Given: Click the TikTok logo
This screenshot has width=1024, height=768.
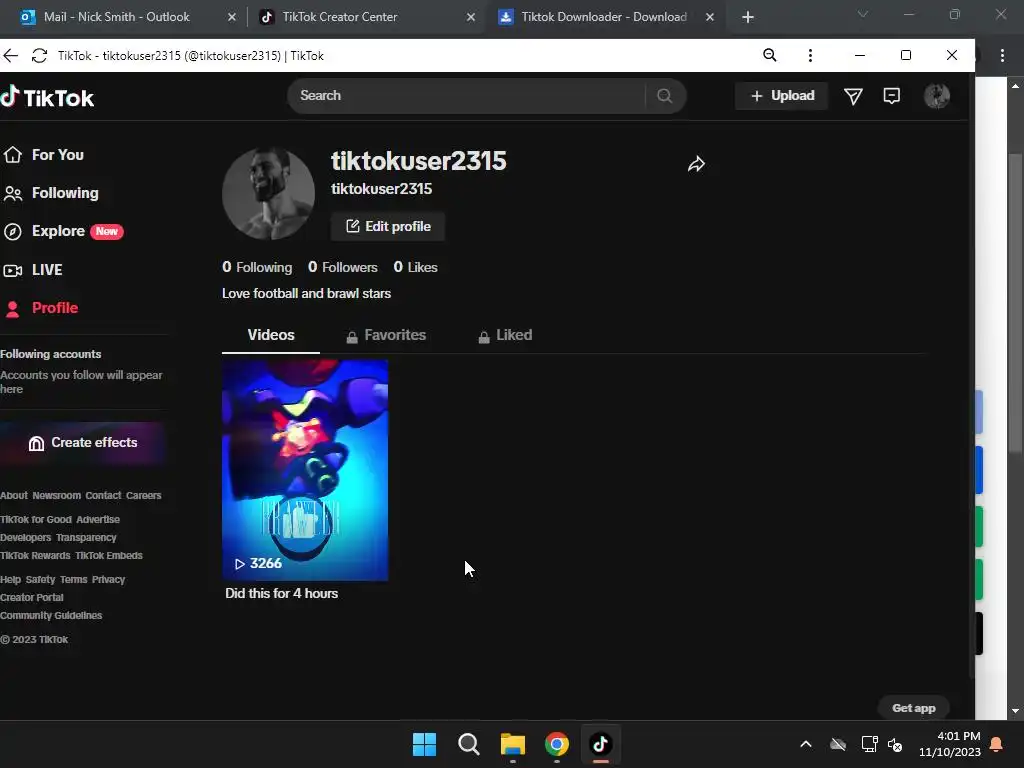Looking at the screenshot, I should (47, 97).
